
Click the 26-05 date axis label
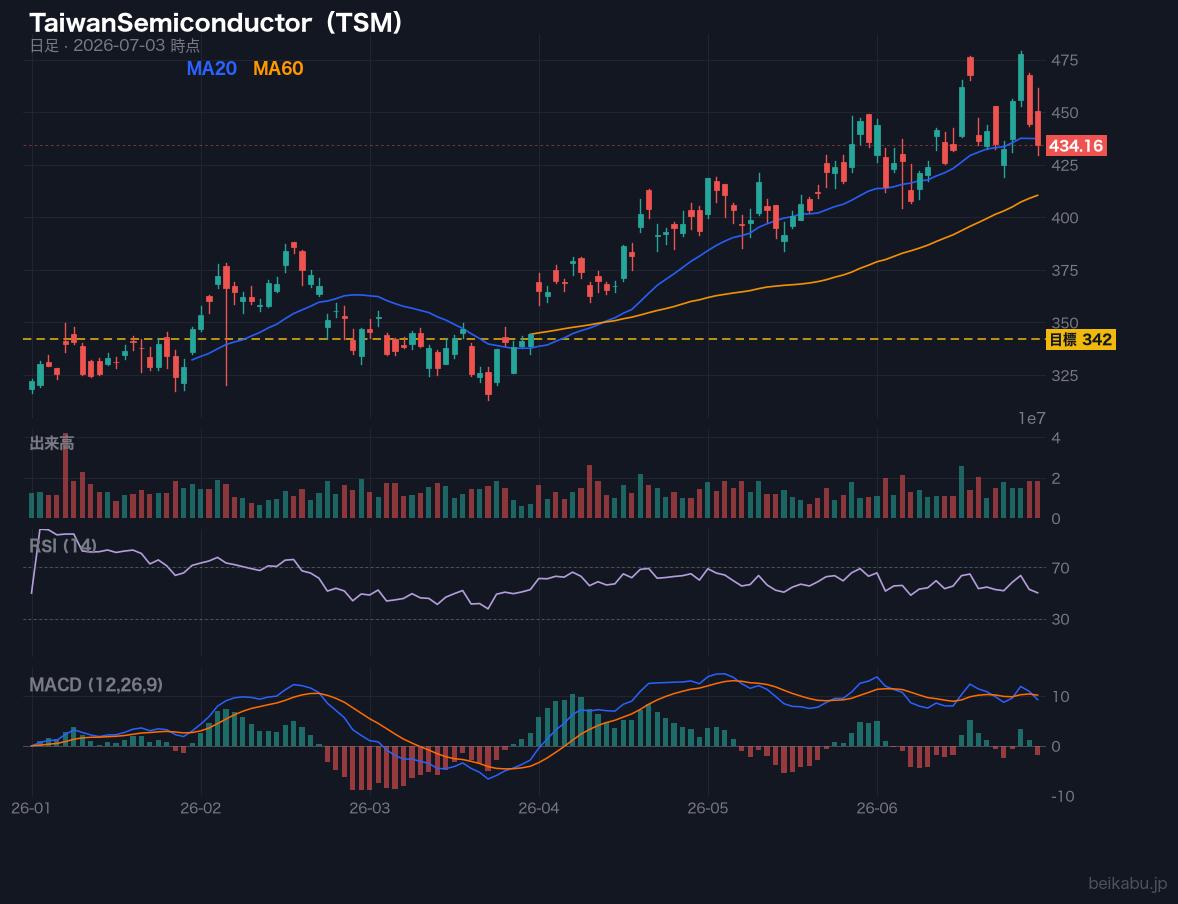click(x=708, y=809)
